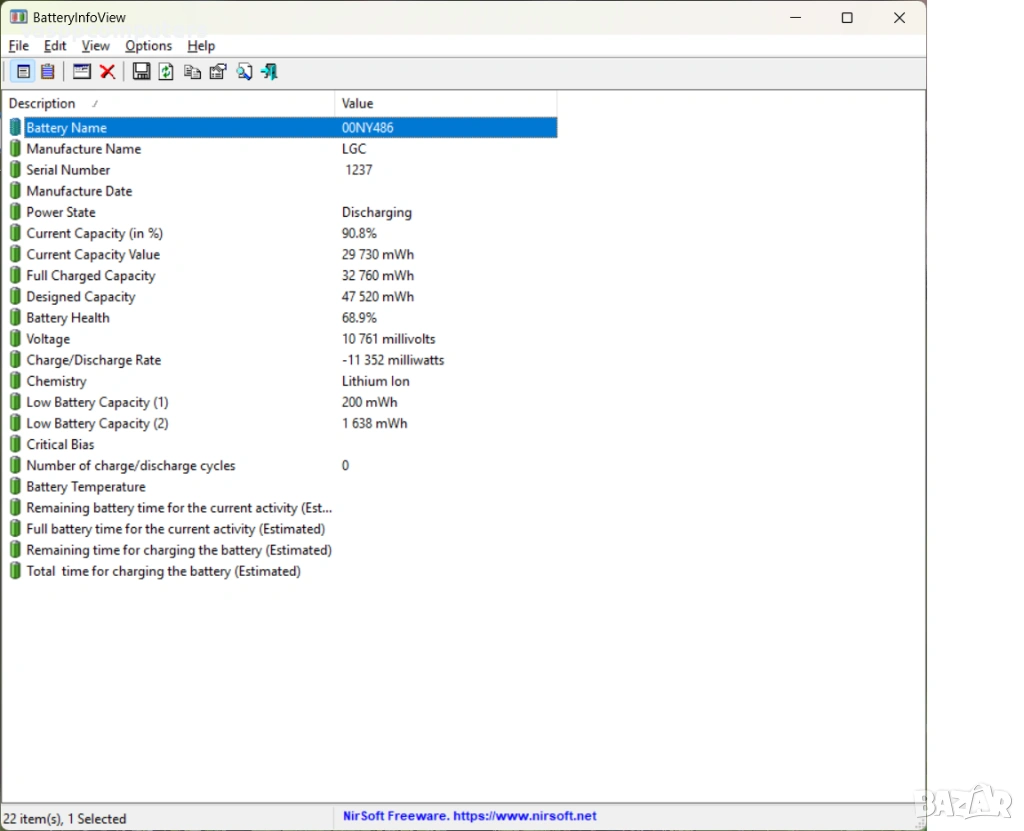
Task: Open the Options menu
Action: point(148,46)
